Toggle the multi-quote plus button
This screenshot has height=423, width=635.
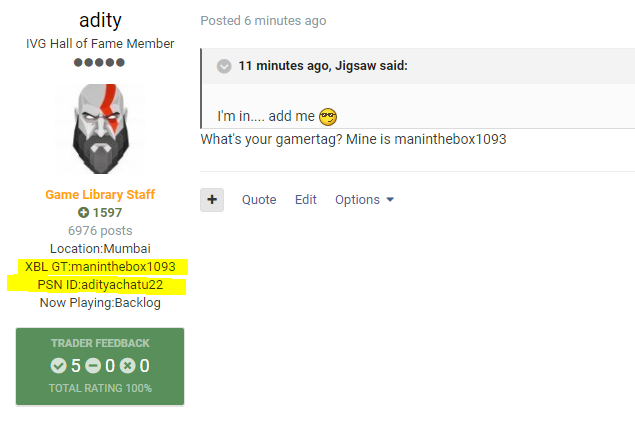(212, 200)
